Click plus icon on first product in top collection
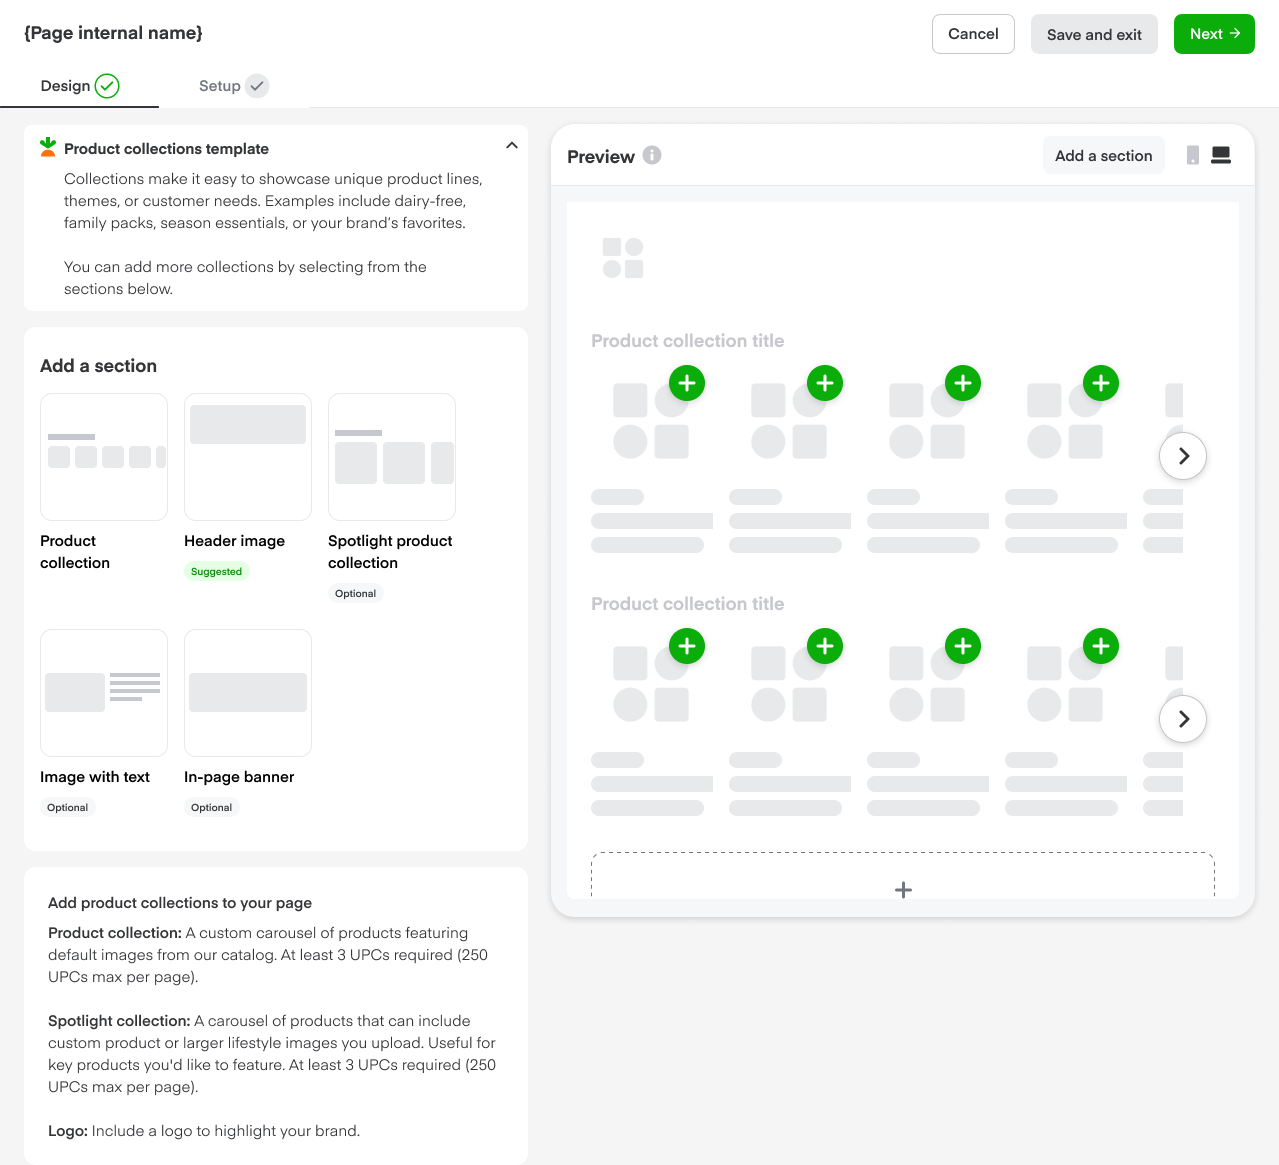 (x=687, y=383)
